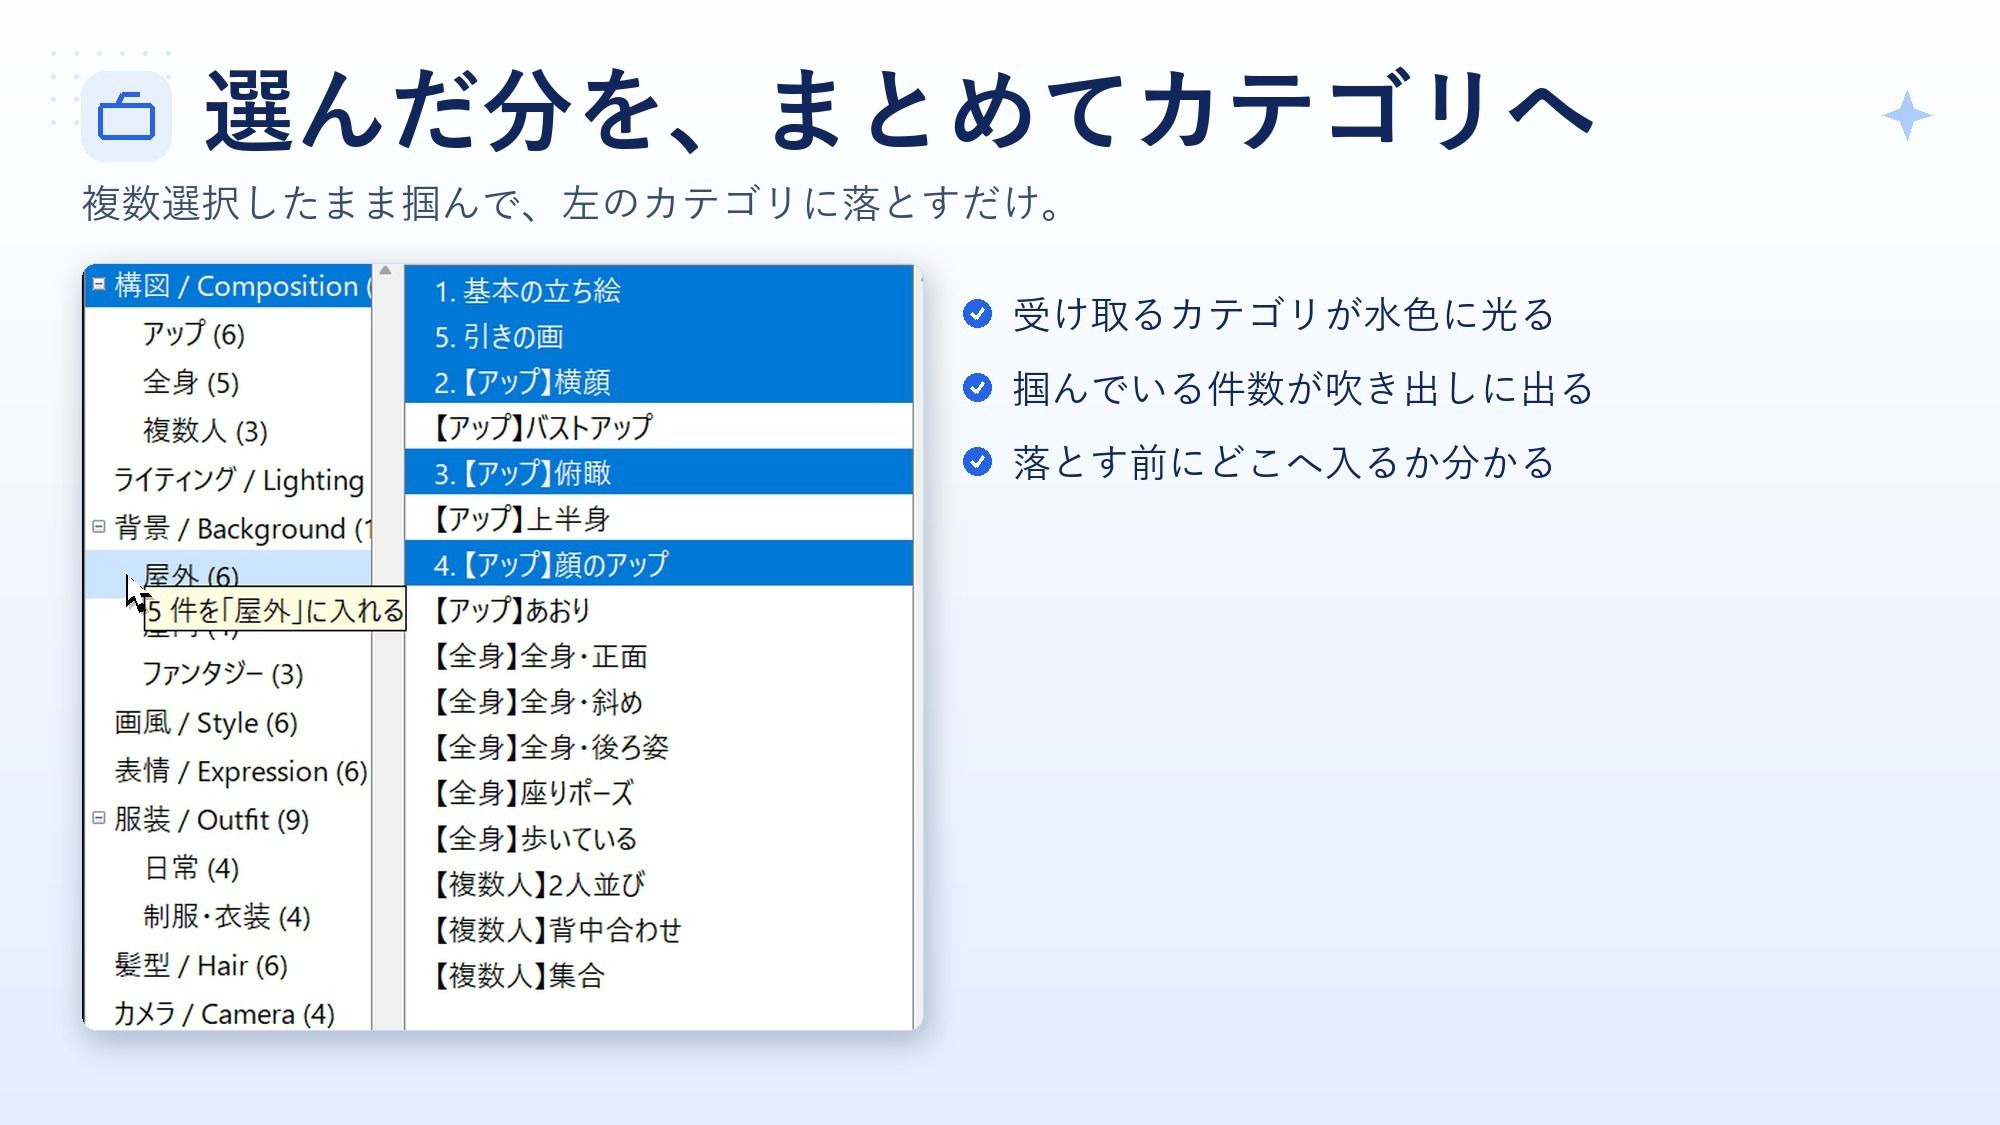Select list item 4.【アップ】顔のアップ

[659, 564]
